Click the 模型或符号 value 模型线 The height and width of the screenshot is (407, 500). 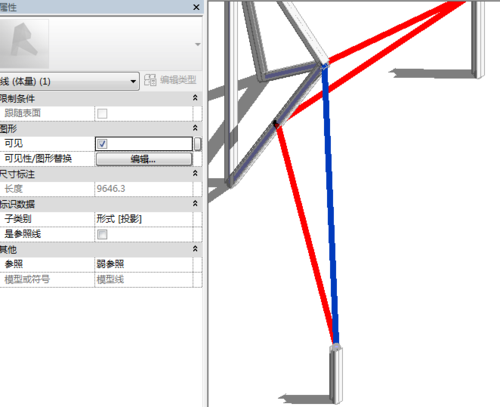coord(110,279)
